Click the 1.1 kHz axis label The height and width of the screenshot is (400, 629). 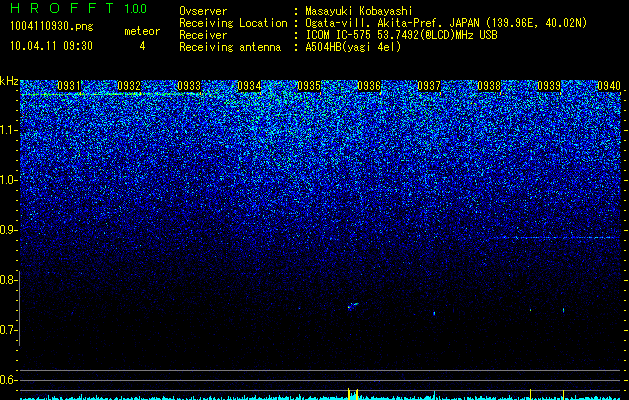(8, 130)
